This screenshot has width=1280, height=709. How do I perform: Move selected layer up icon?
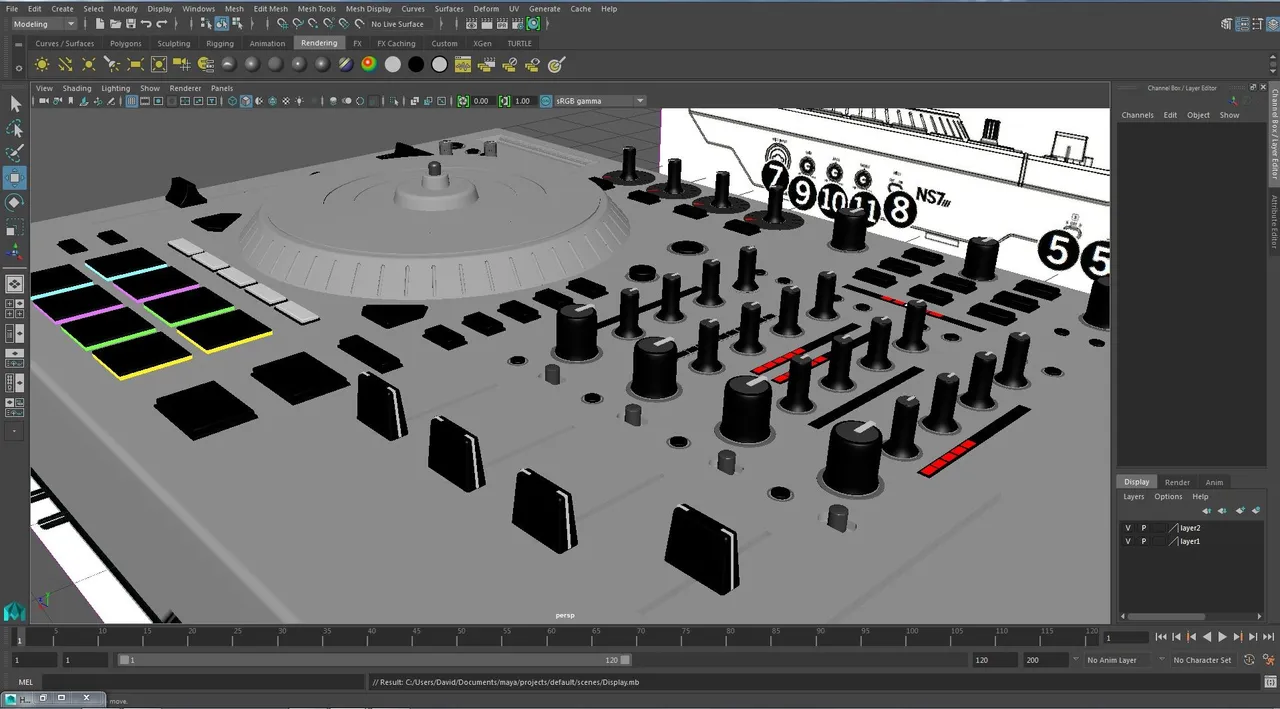pyautogui.click(x=1207, y=510)
